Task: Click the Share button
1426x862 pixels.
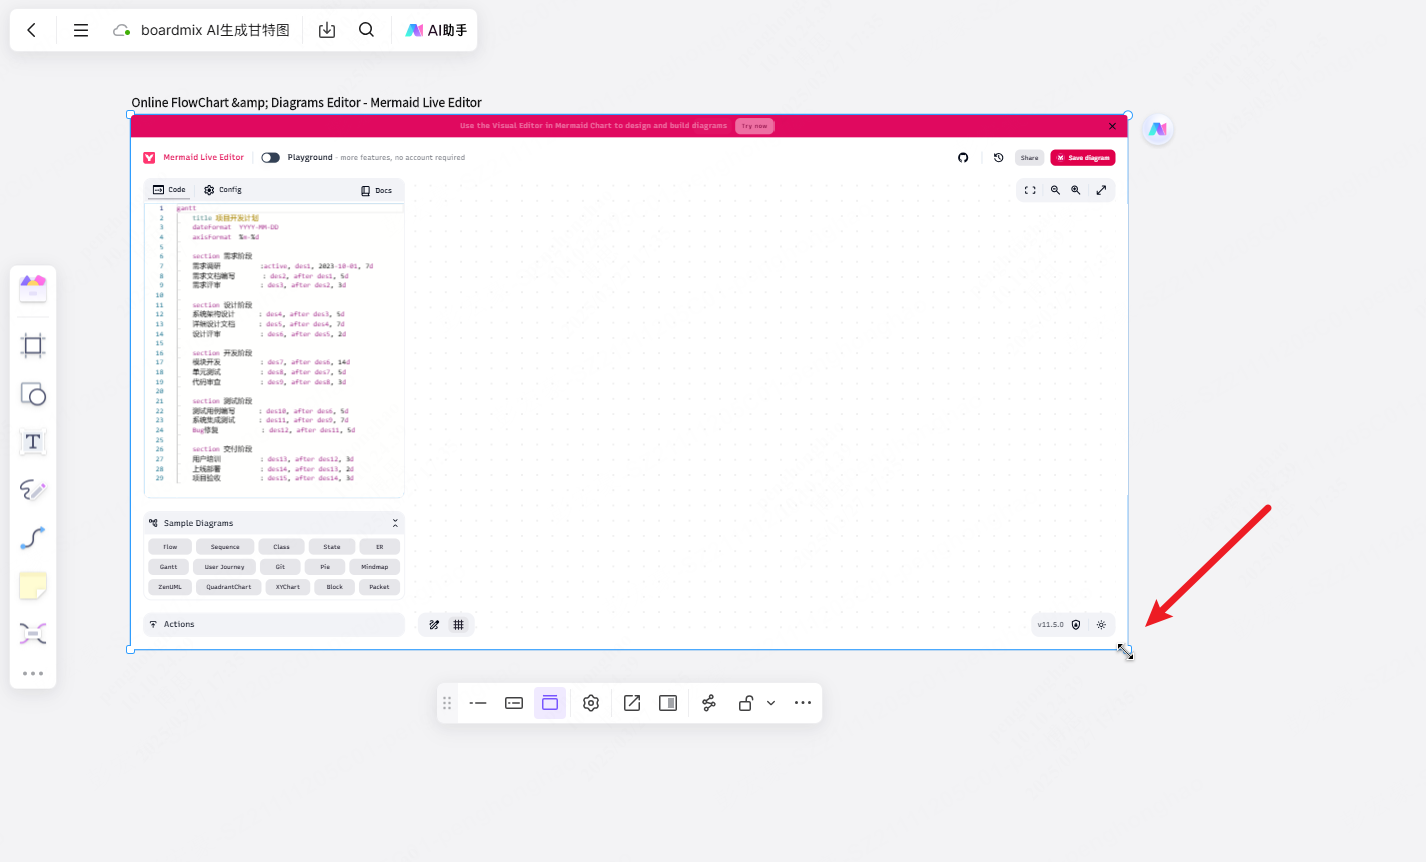Action: pos(1029,158)
